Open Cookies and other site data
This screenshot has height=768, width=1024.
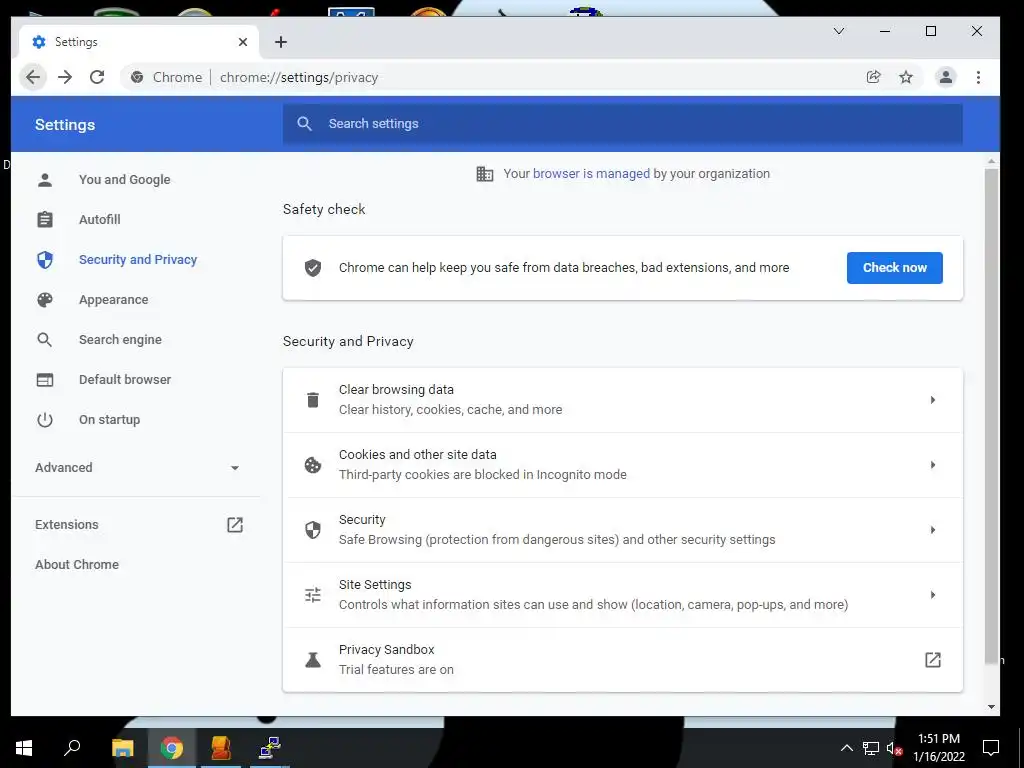[622, 465]
